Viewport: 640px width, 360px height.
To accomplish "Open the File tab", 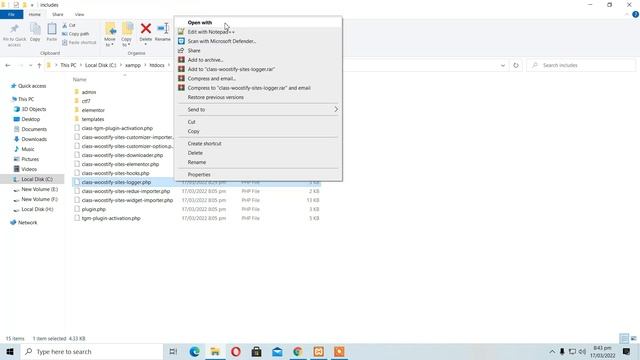I will pyautogui.click(x=11, y=14).
